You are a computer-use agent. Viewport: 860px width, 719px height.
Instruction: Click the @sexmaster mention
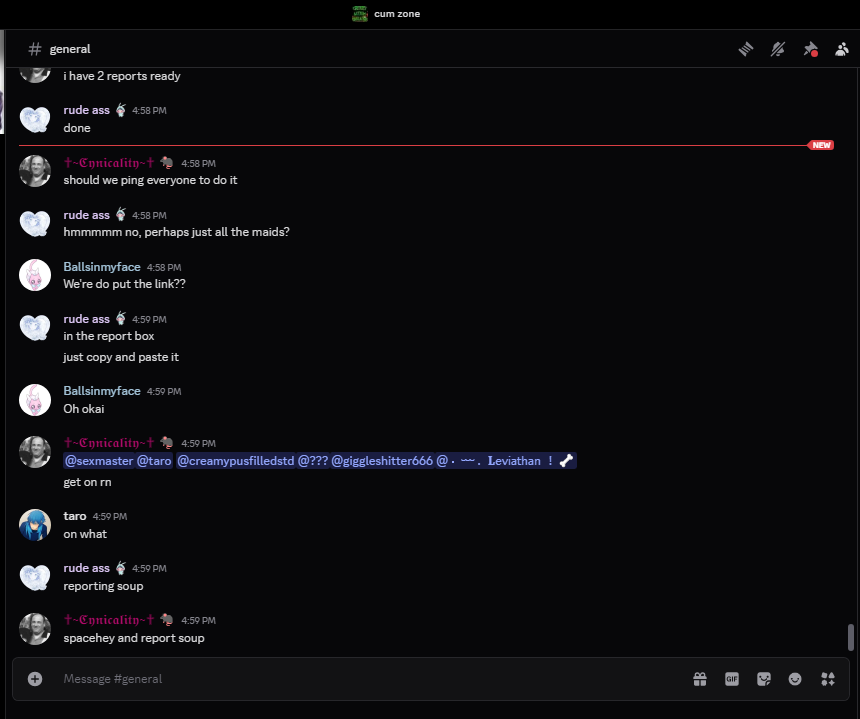point(98,461)
